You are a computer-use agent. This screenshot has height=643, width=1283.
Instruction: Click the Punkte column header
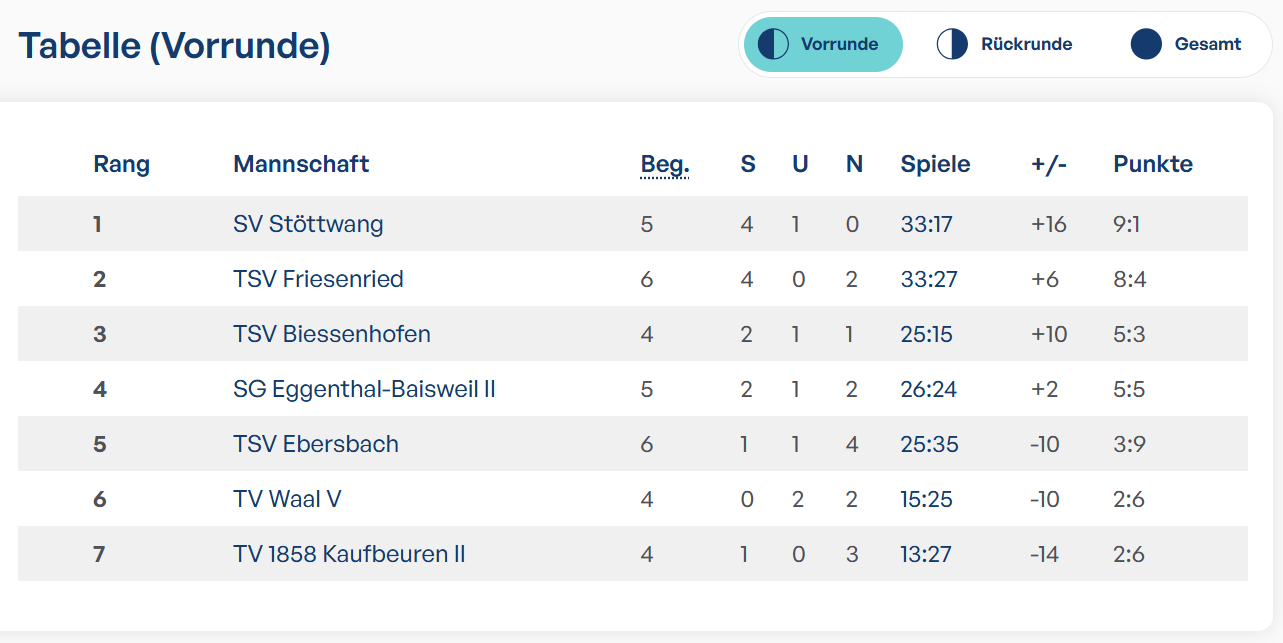pyautogui.click(x=1152, y=164)
